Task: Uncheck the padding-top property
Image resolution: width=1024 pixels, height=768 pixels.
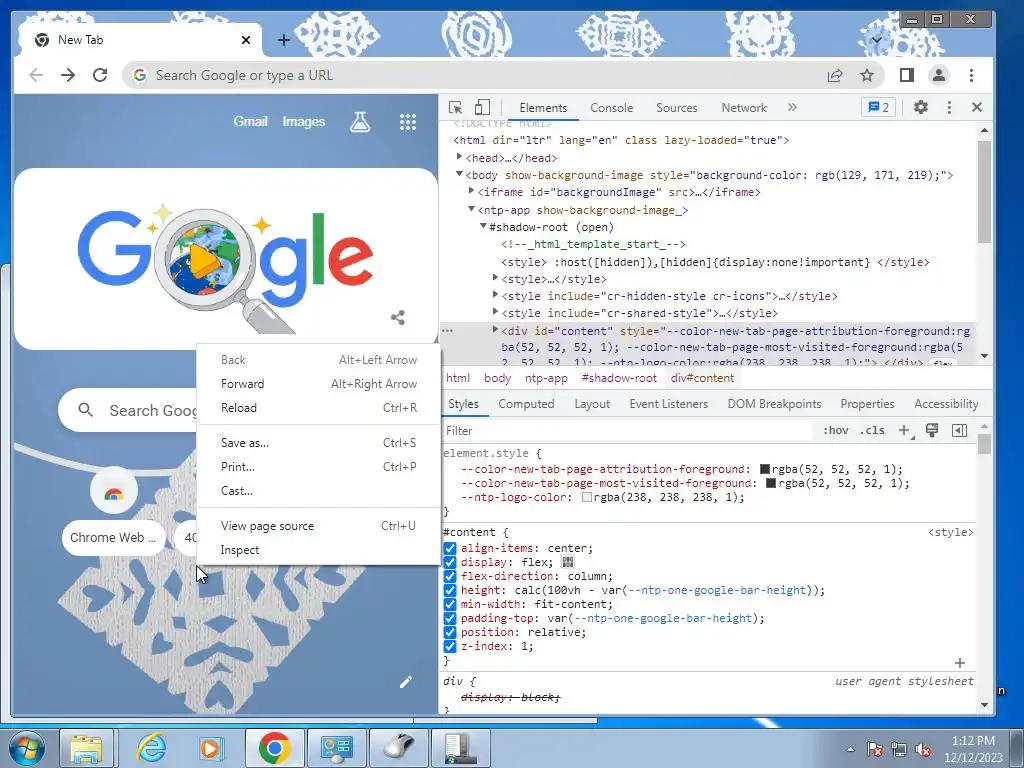Action: pos(450,618)
